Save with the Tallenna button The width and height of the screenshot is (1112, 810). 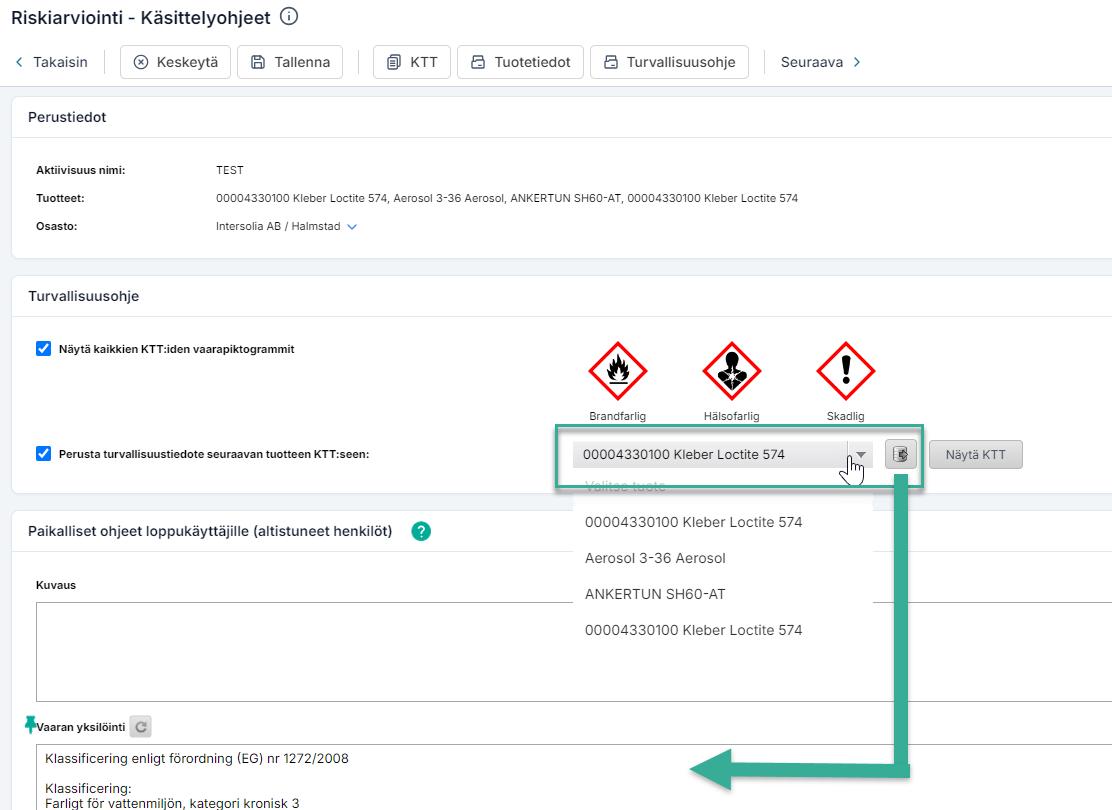click(290, 62)
